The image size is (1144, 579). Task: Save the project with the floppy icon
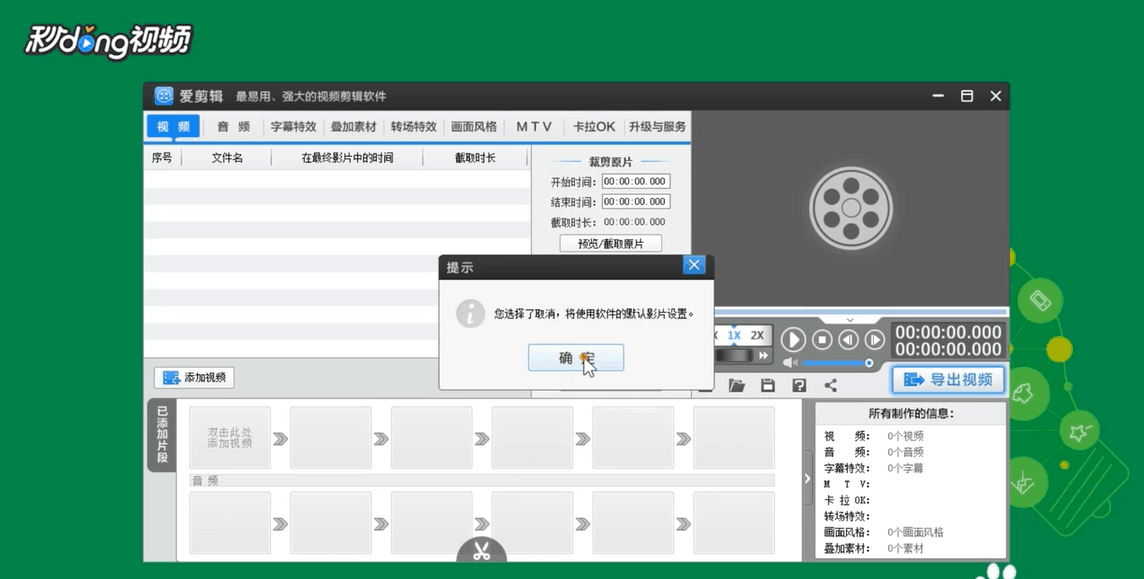[768, 385]
